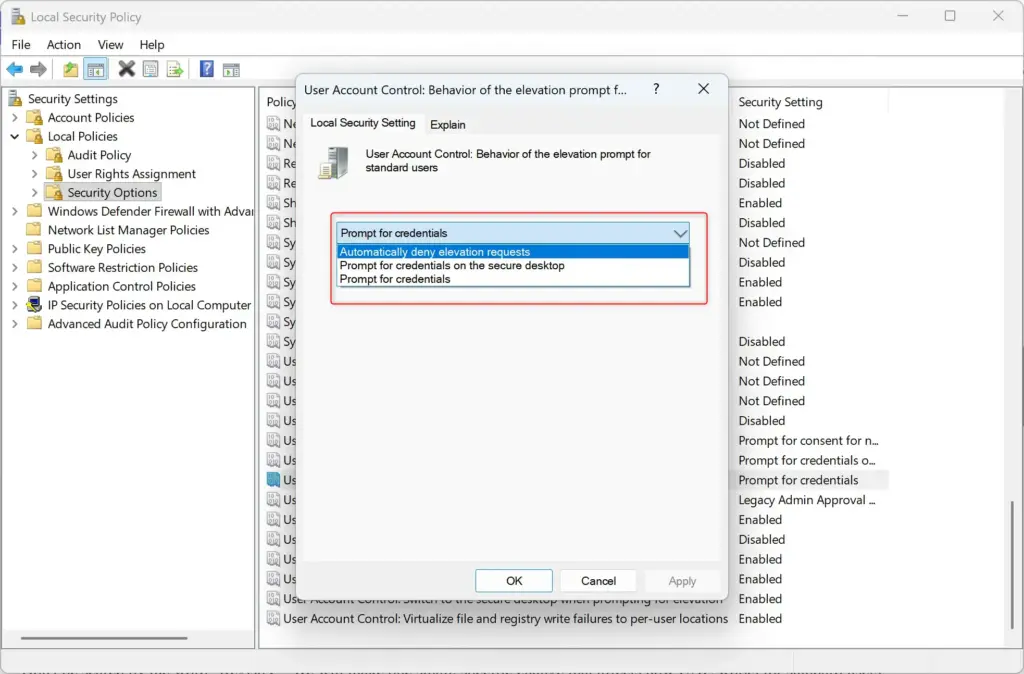The width and height of the screenshot is (1024, 674).
Task: Click the Forward arrow toolbar icon
Action: (39, 69)
